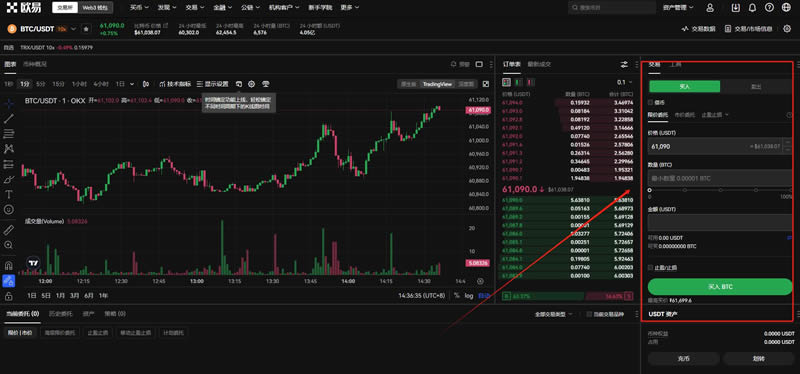The image size is (800, 374).
Task: Select the ruler measure tool
Action: tap(9, 230)
